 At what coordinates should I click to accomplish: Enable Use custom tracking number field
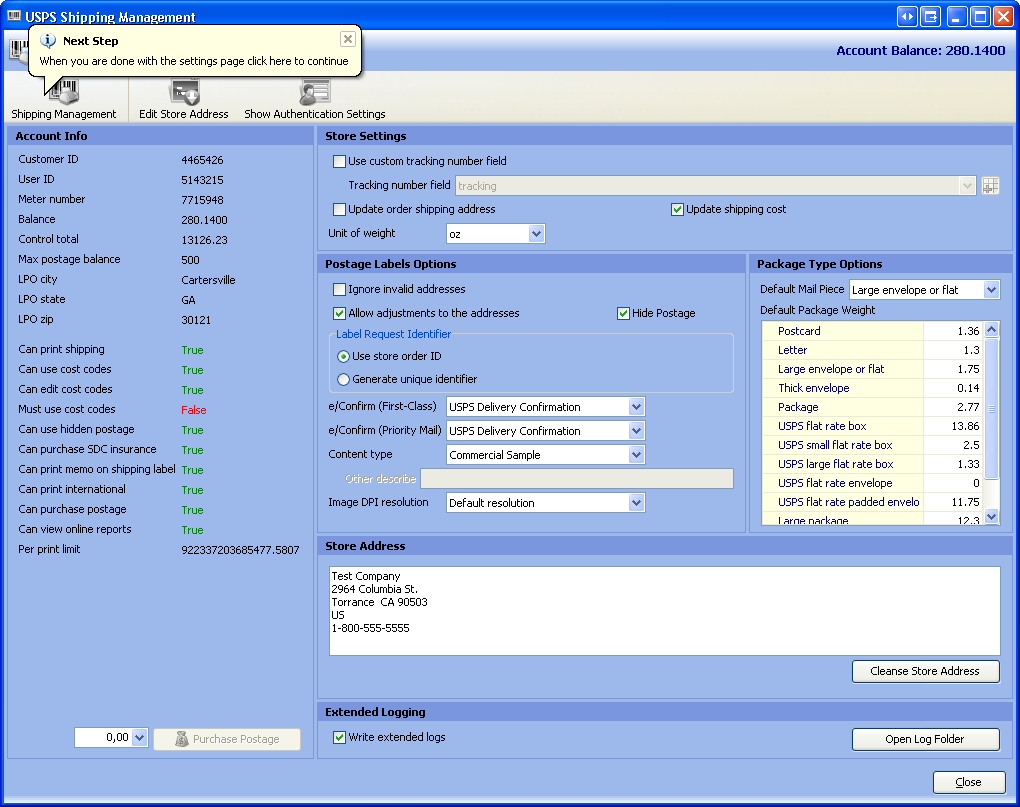click(x=340, y=161)
